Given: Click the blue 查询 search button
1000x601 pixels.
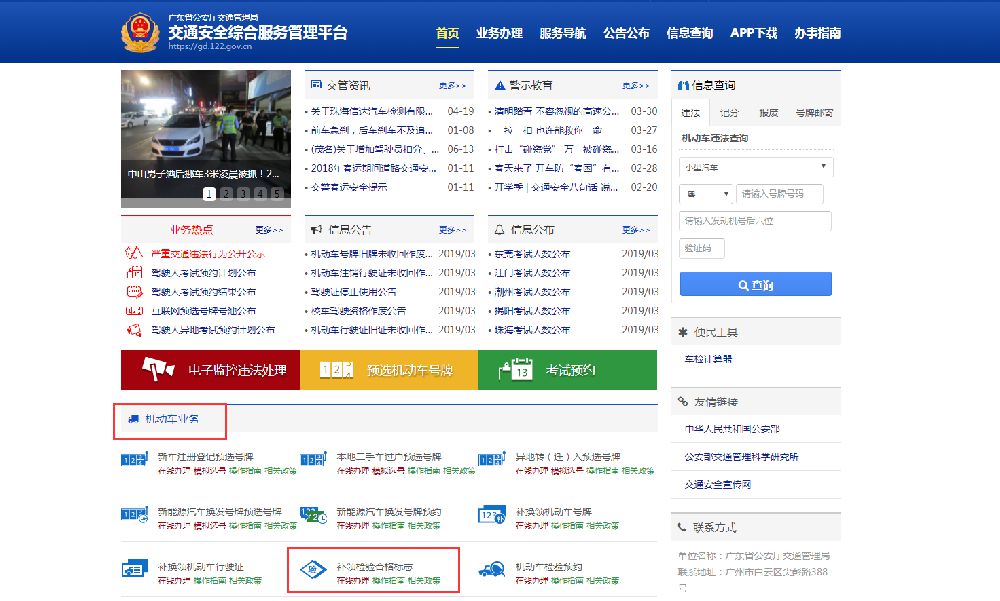Looking at the screenshot, I should tap(756, 285).
